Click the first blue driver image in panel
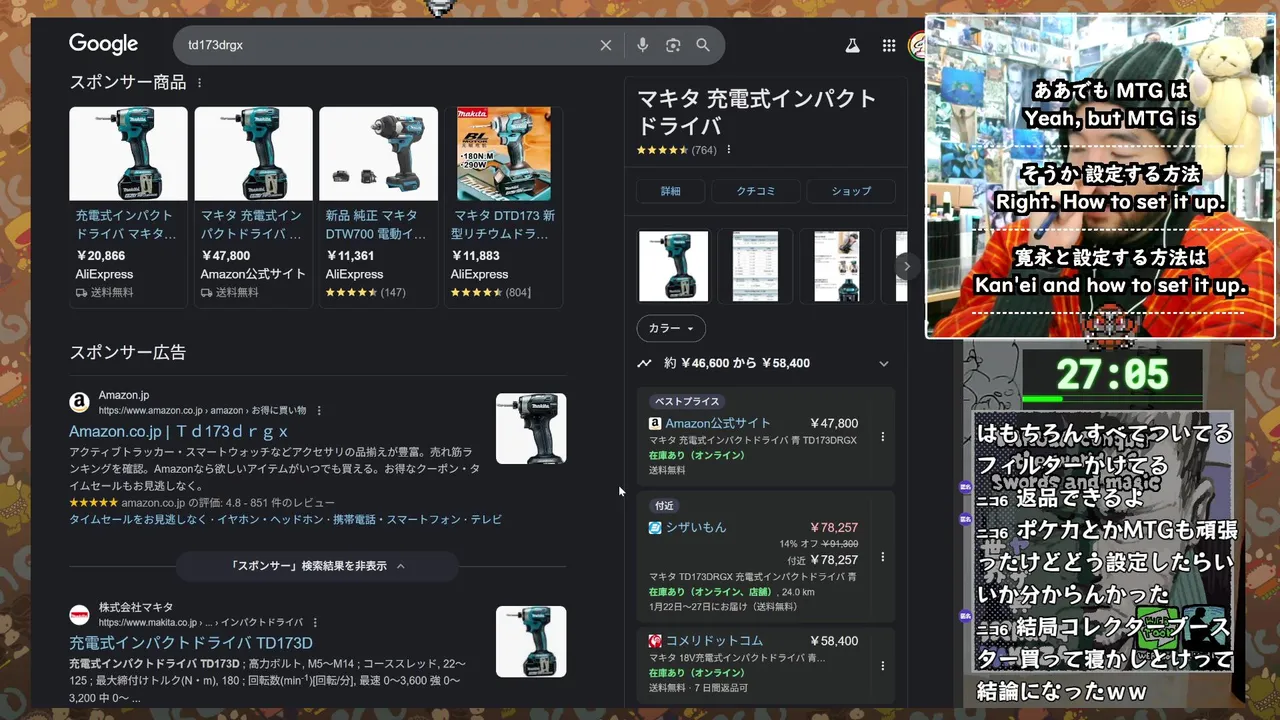 [x=673, y=266]
